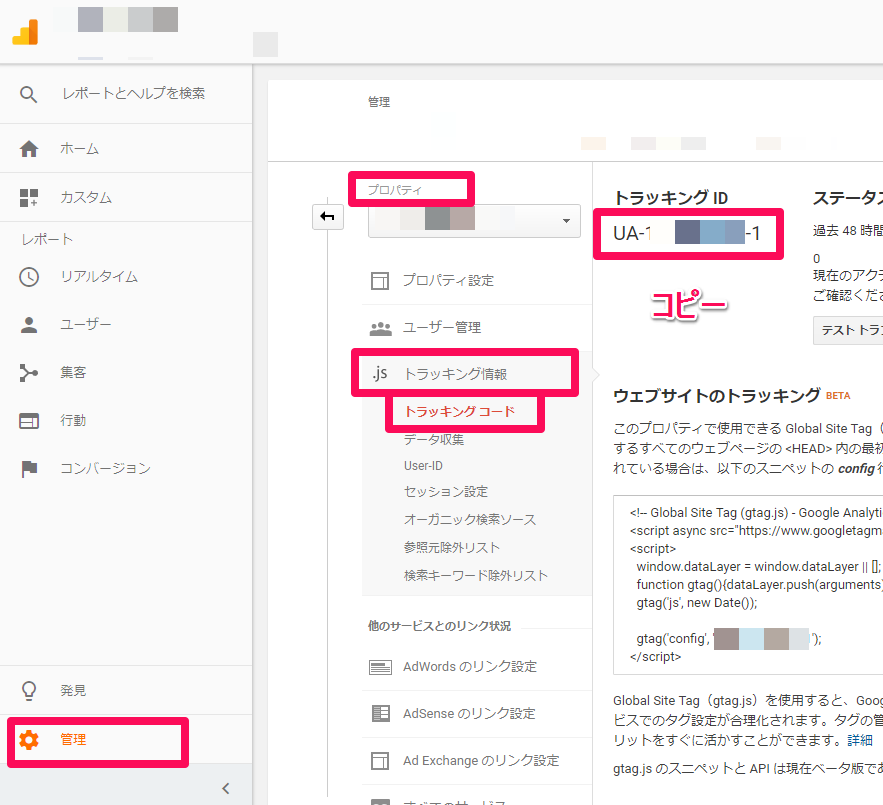The width and height of the screenshot is (883, 805).
Task: Open the 管理 admin section
Action: [x=73, y=740]
